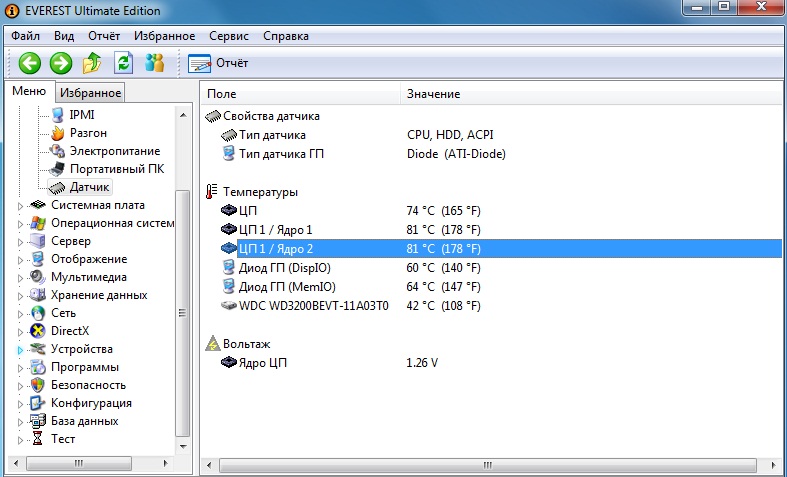
Task: Click the Программы icon
Action: [38, 367]
